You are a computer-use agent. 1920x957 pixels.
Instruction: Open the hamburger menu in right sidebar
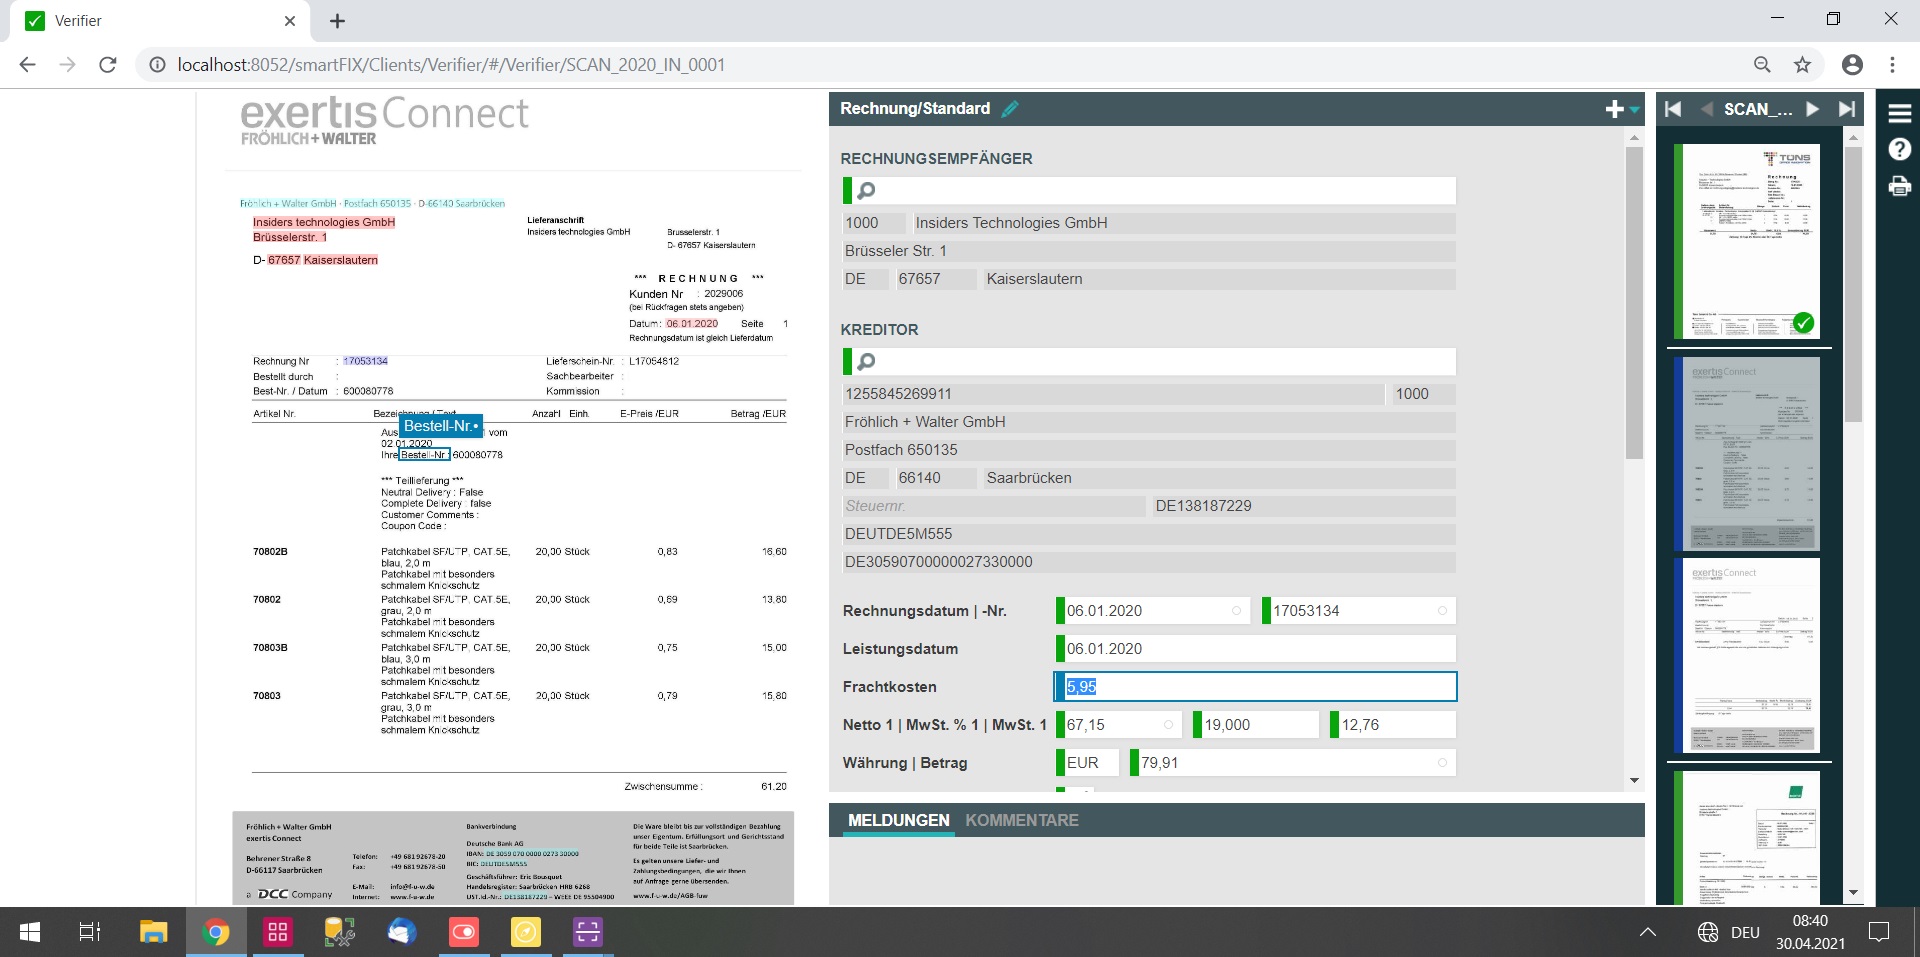(1899, 114)
